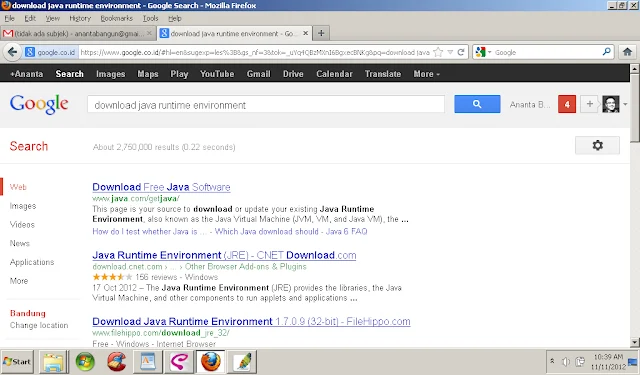Open the Edit menu
The height and width of the screenshot is (375, 640).
click(x=30, y=18)
